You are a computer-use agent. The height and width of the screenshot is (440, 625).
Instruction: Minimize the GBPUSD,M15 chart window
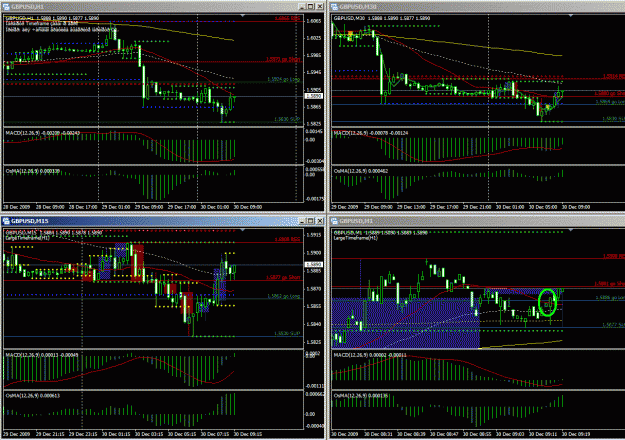303,221
